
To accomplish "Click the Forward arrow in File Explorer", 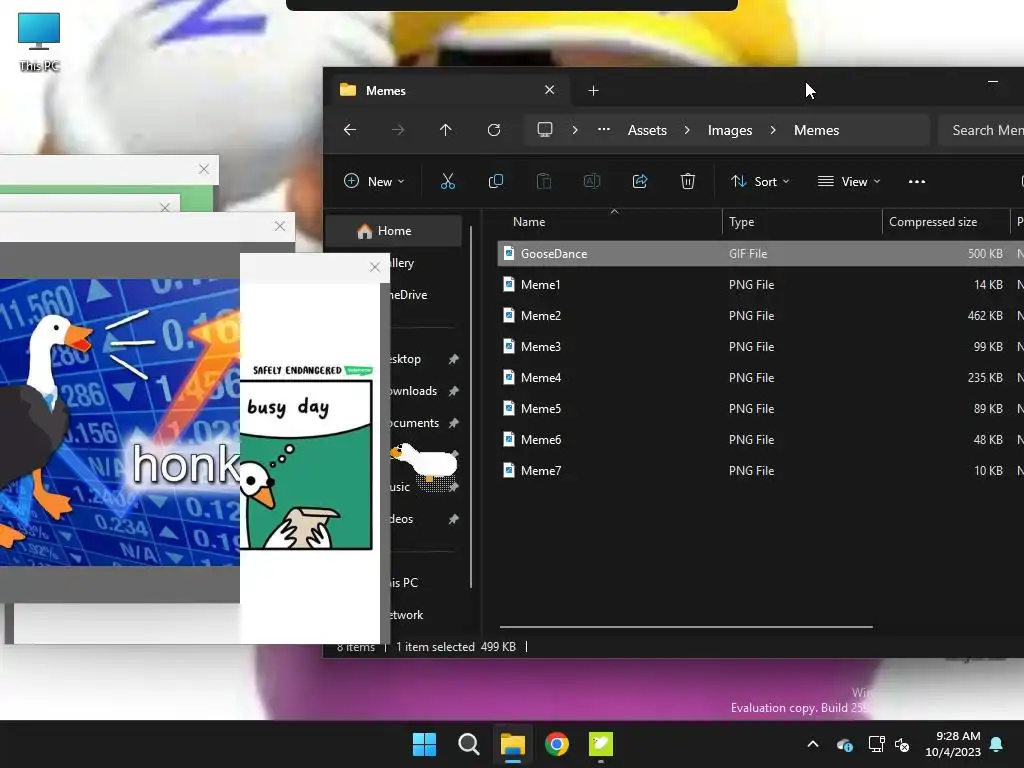I will pyautogui.click(x=398, y=130).
